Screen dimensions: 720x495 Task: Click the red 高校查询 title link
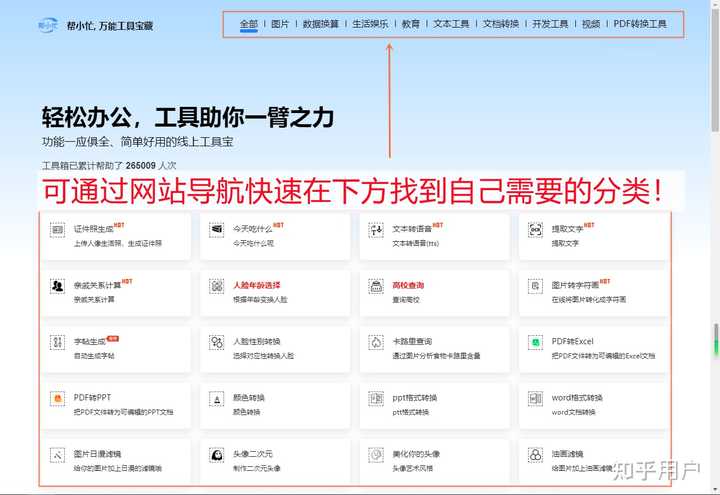pos(408,285)
